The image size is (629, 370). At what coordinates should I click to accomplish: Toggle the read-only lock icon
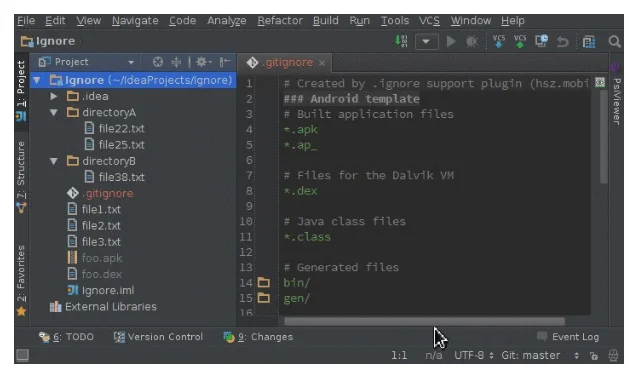tap(593, 356)
